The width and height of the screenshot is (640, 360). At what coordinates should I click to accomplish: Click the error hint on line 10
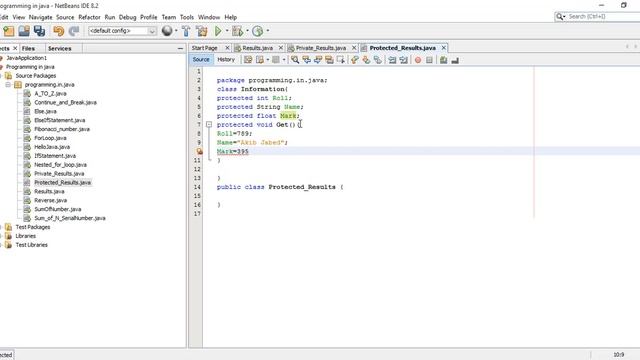[199, 151]
